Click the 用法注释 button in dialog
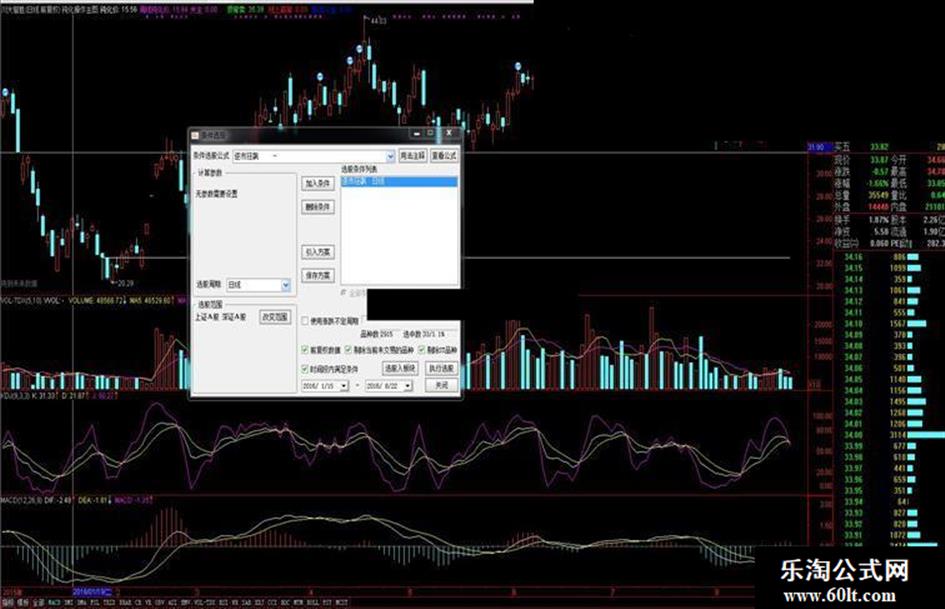This screenshot has width=945, height=609. pos(413,156)
